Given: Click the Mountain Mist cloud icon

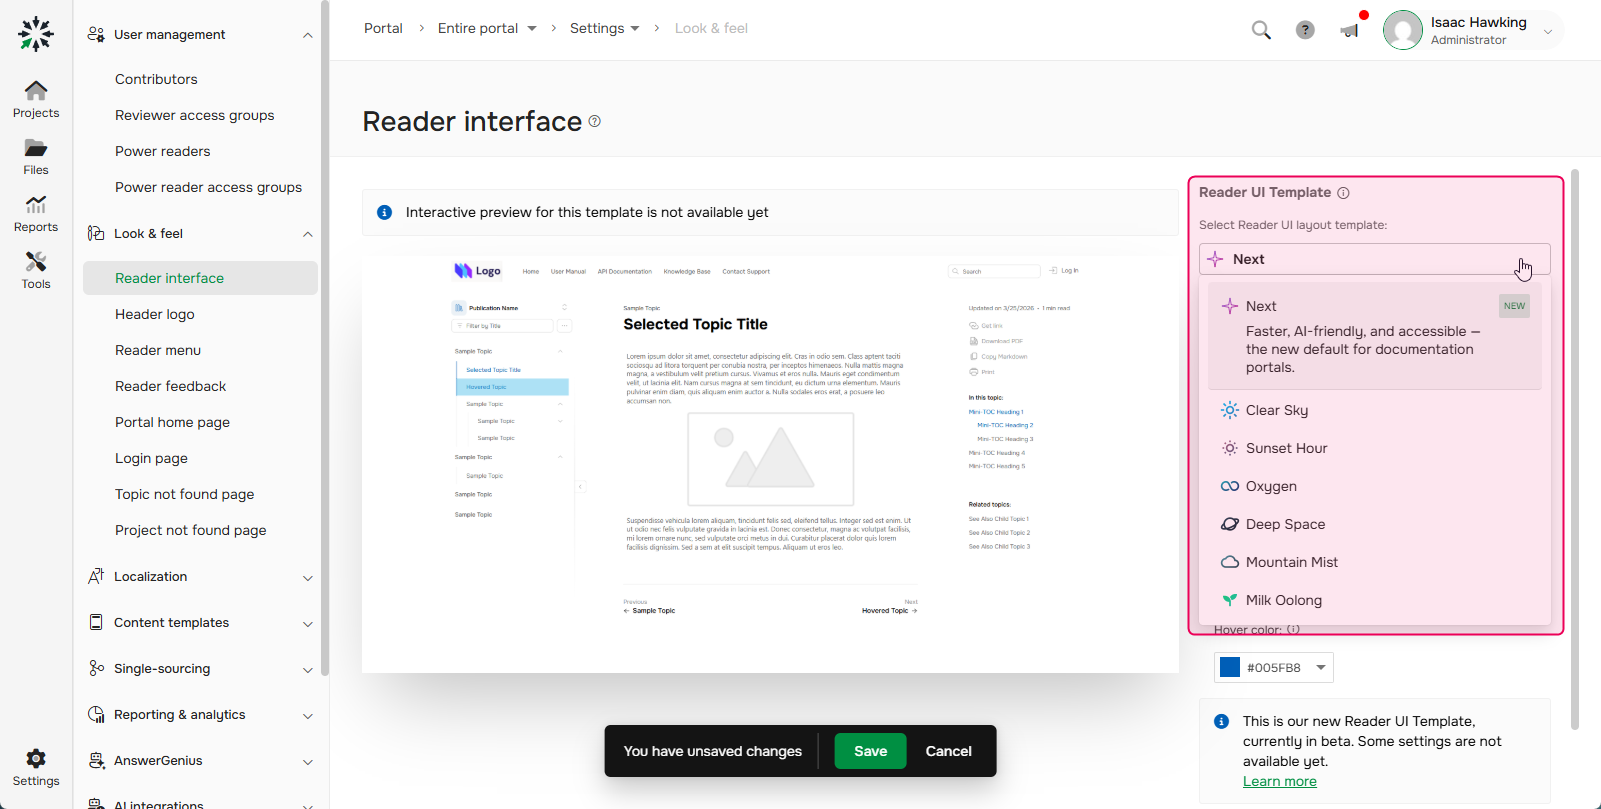Looking at the screenshot, I should [1230, 562].
